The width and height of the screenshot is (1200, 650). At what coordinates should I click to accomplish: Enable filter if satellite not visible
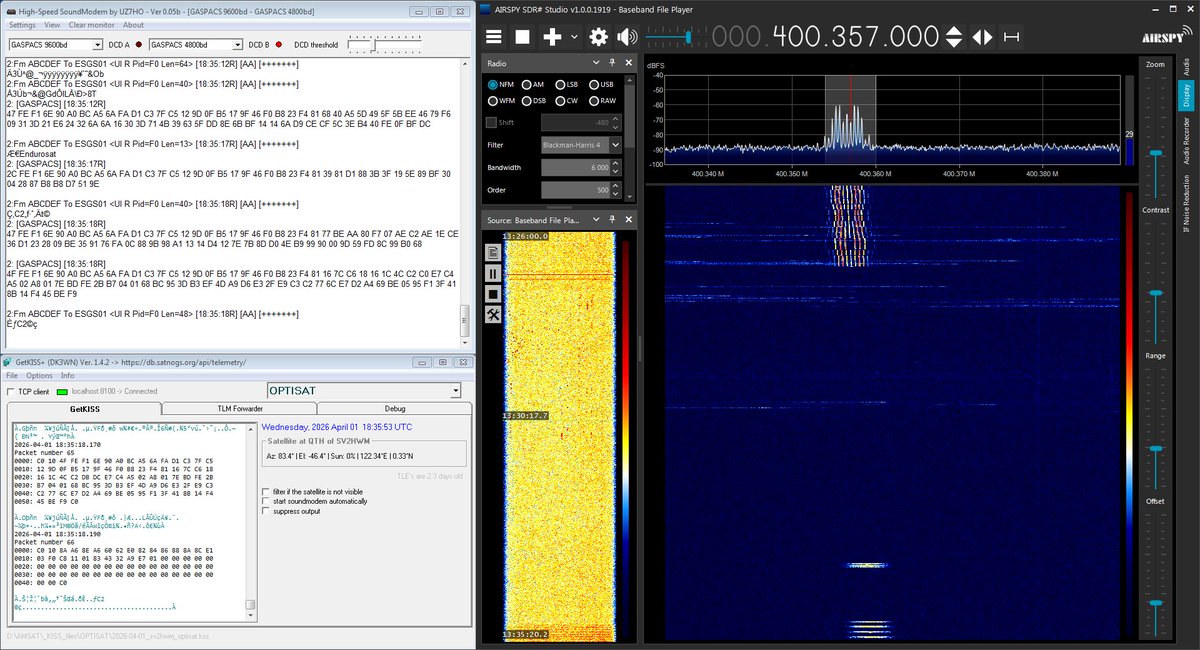(x=266, y=491)
